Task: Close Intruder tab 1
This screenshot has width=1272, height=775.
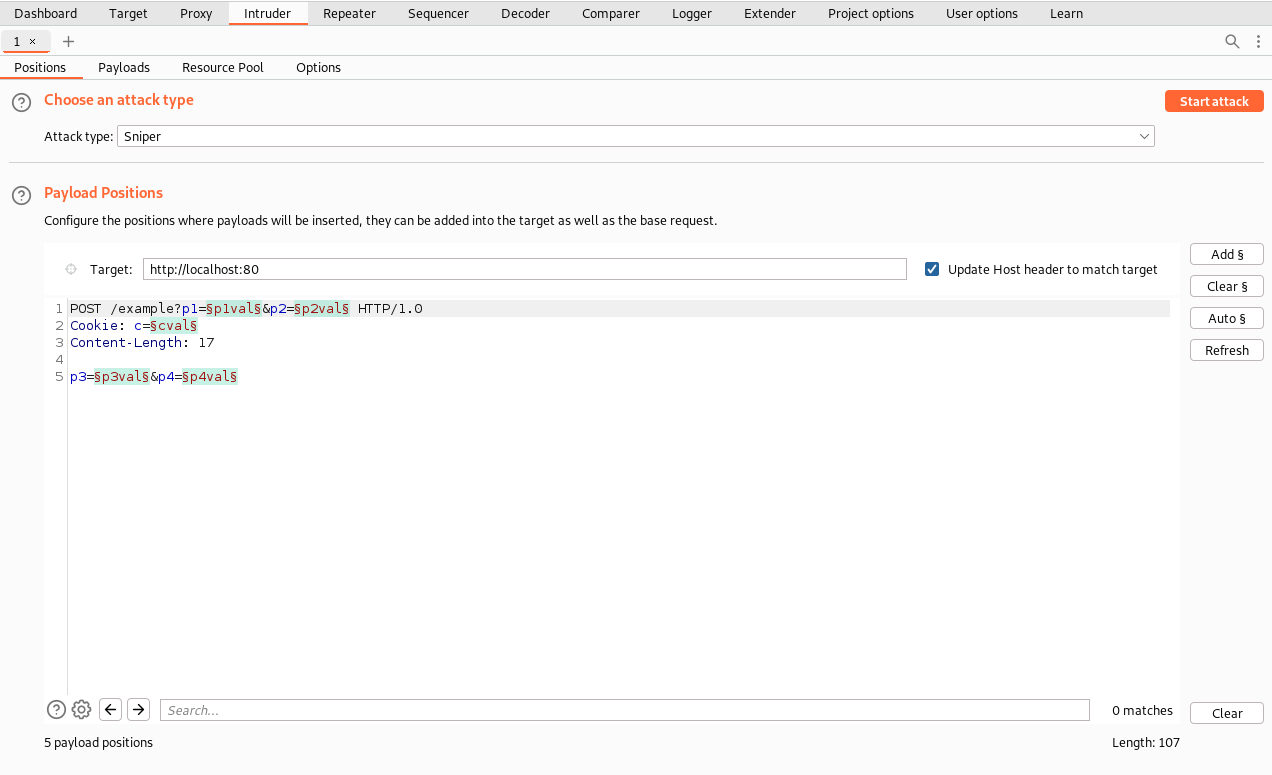Action: tap(32, 41)
